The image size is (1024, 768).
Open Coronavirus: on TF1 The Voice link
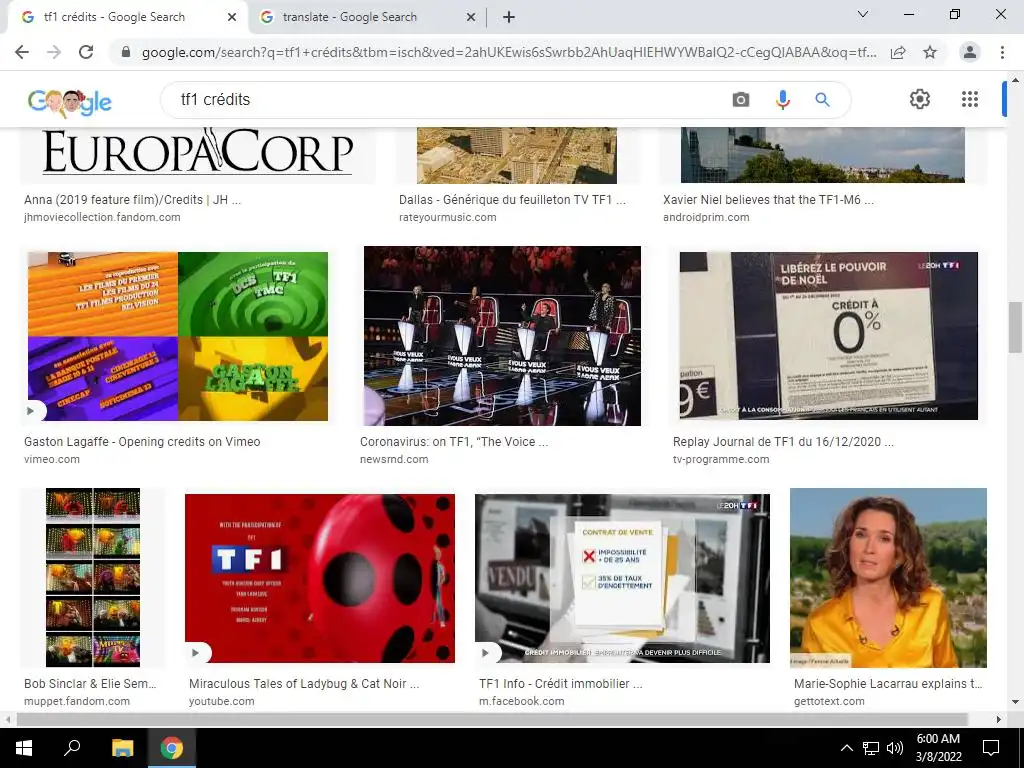point(454,441)
